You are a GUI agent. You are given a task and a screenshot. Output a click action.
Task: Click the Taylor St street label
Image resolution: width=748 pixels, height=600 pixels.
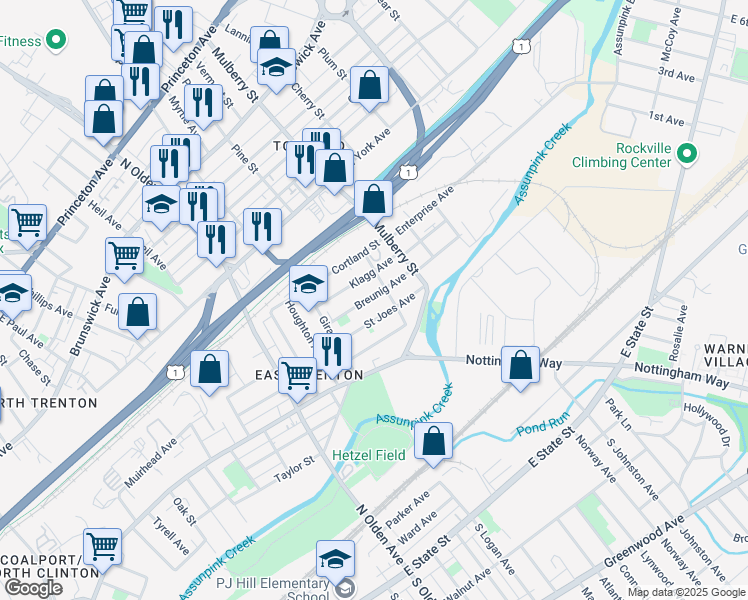point(294,468)
